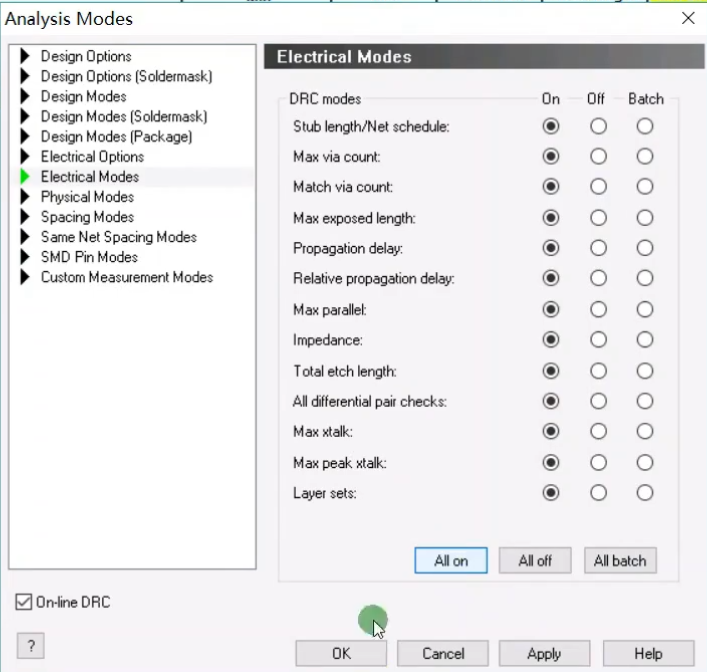Expand the Electrical Options arrow
The image size is (707, 672).
[25, 156]
